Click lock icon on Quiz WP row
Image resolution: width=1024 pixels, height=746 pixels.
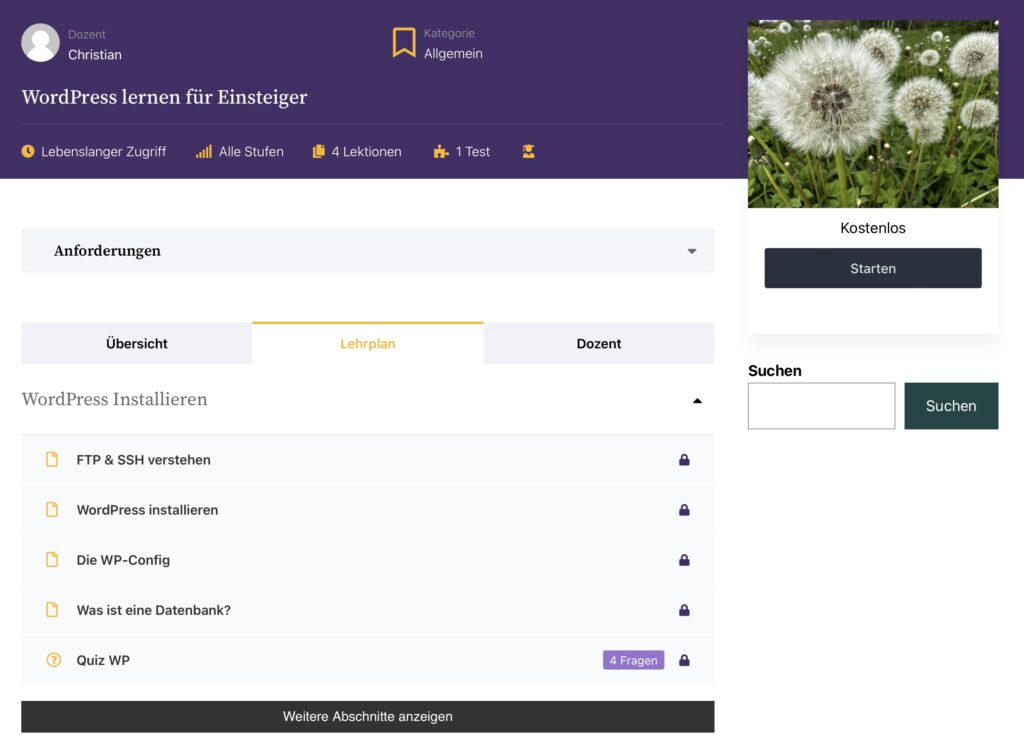coord(684,660)
